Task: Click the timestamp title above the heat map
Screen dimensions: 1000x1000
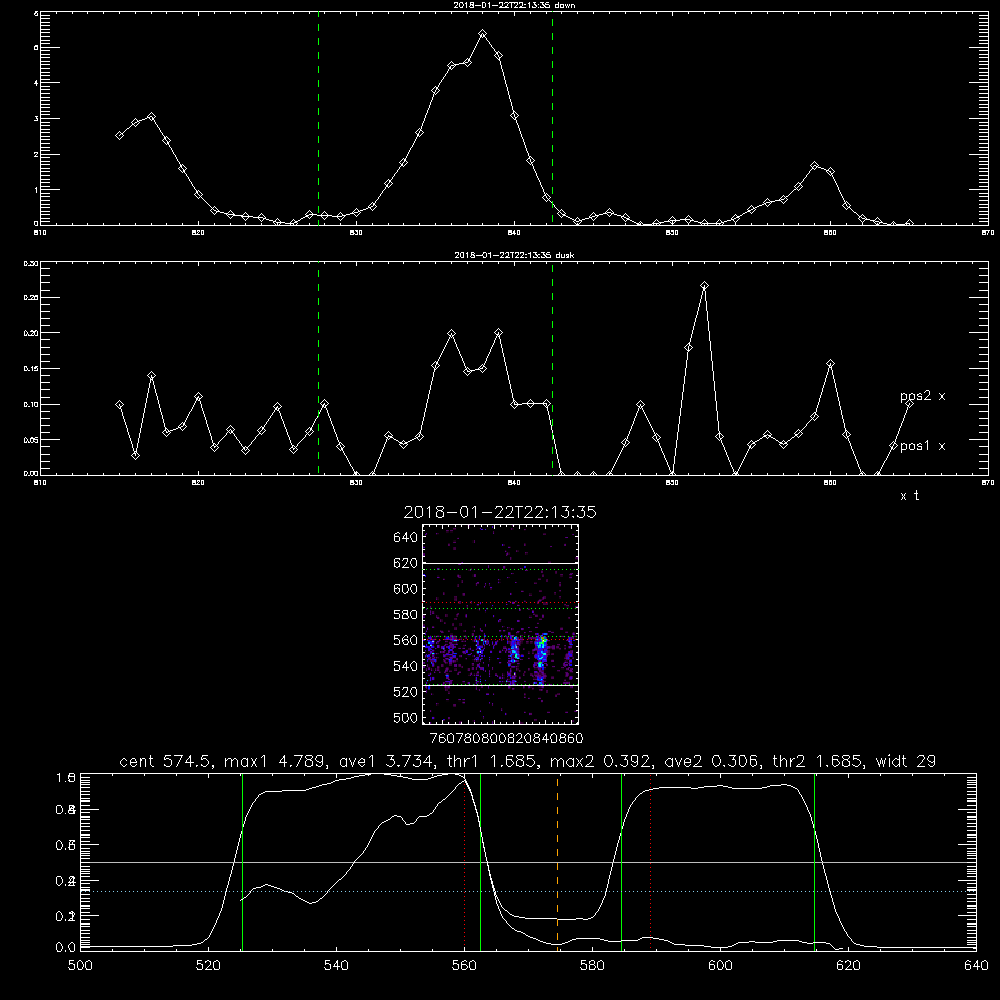Action: tap(500, 512)
